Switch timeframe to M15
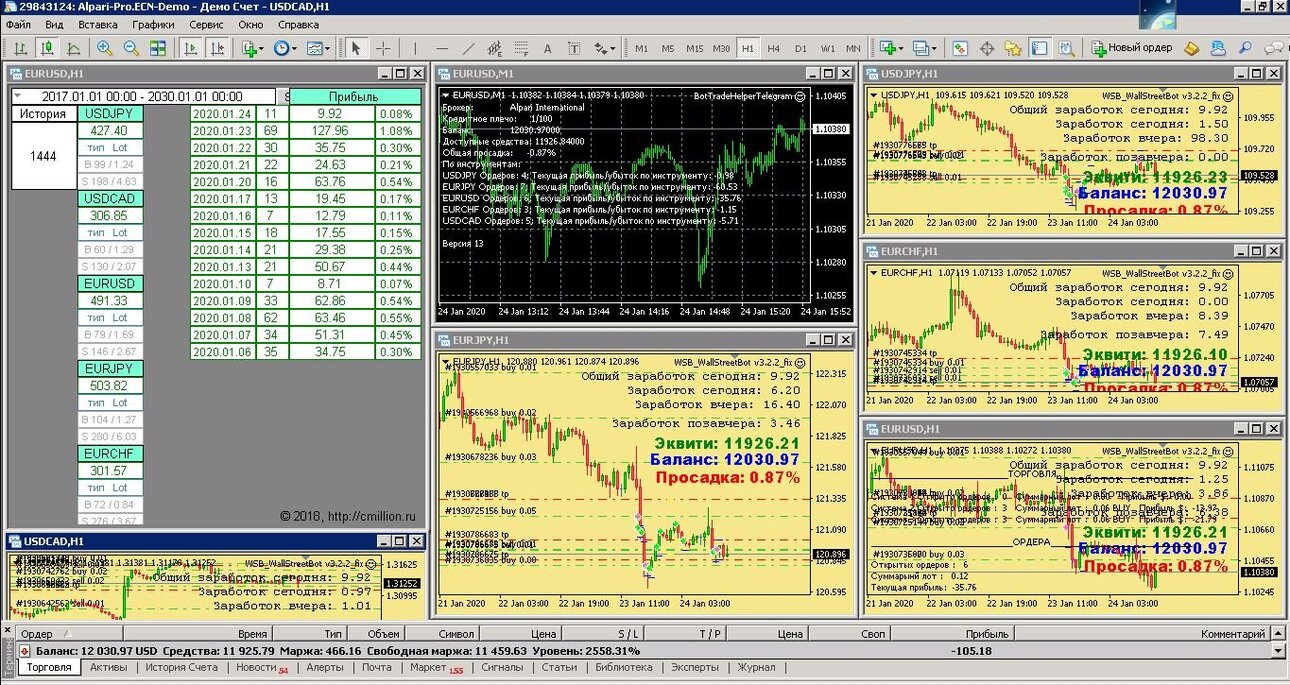This screenshot has width=1290, height=685. click(694, 48)
